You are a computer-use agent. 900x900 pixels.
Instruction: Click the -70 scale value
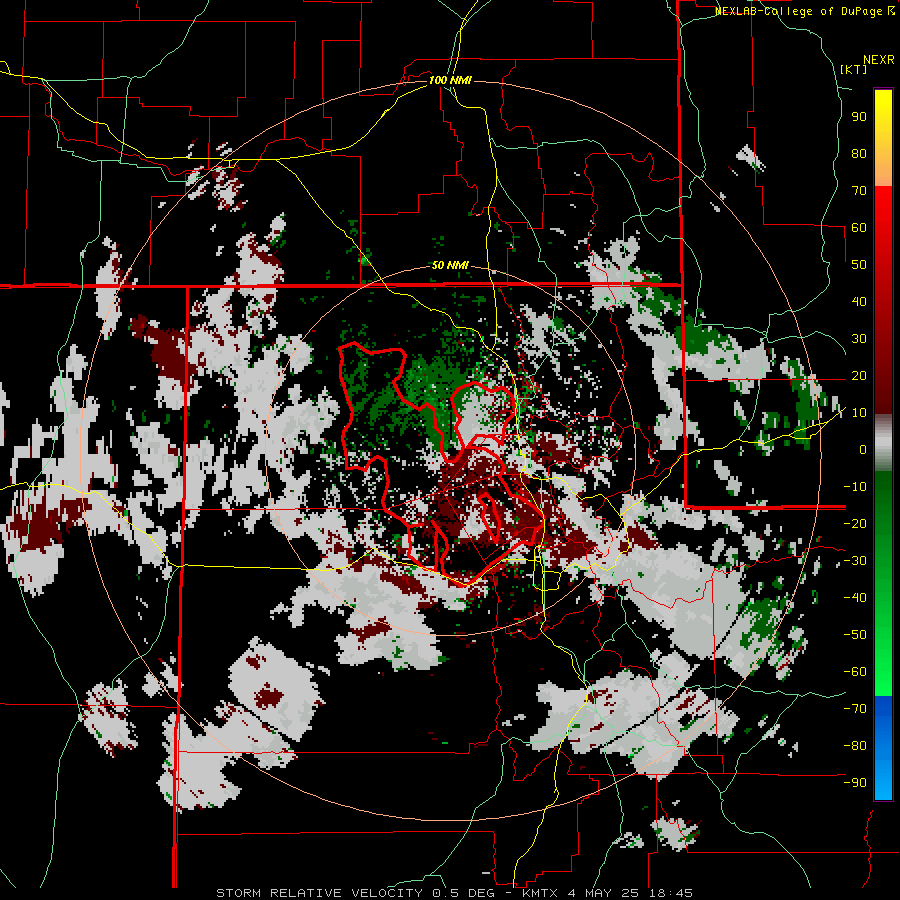tap(855, 709)
